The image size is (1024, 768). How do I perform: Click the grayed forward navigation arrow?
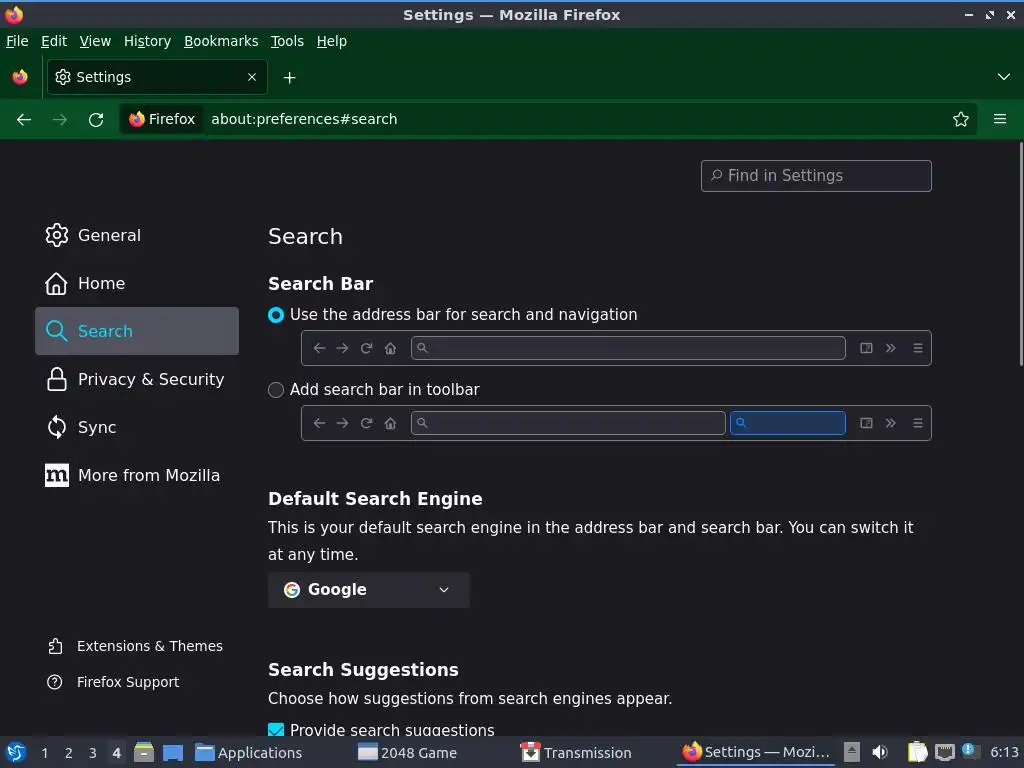point(59,120)
